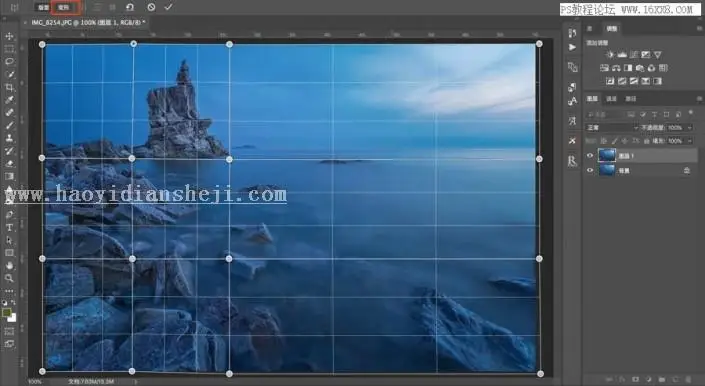This screenshot has width=705, height=386.
Task: Toggle lock layer position
Action: coord(625,141)
